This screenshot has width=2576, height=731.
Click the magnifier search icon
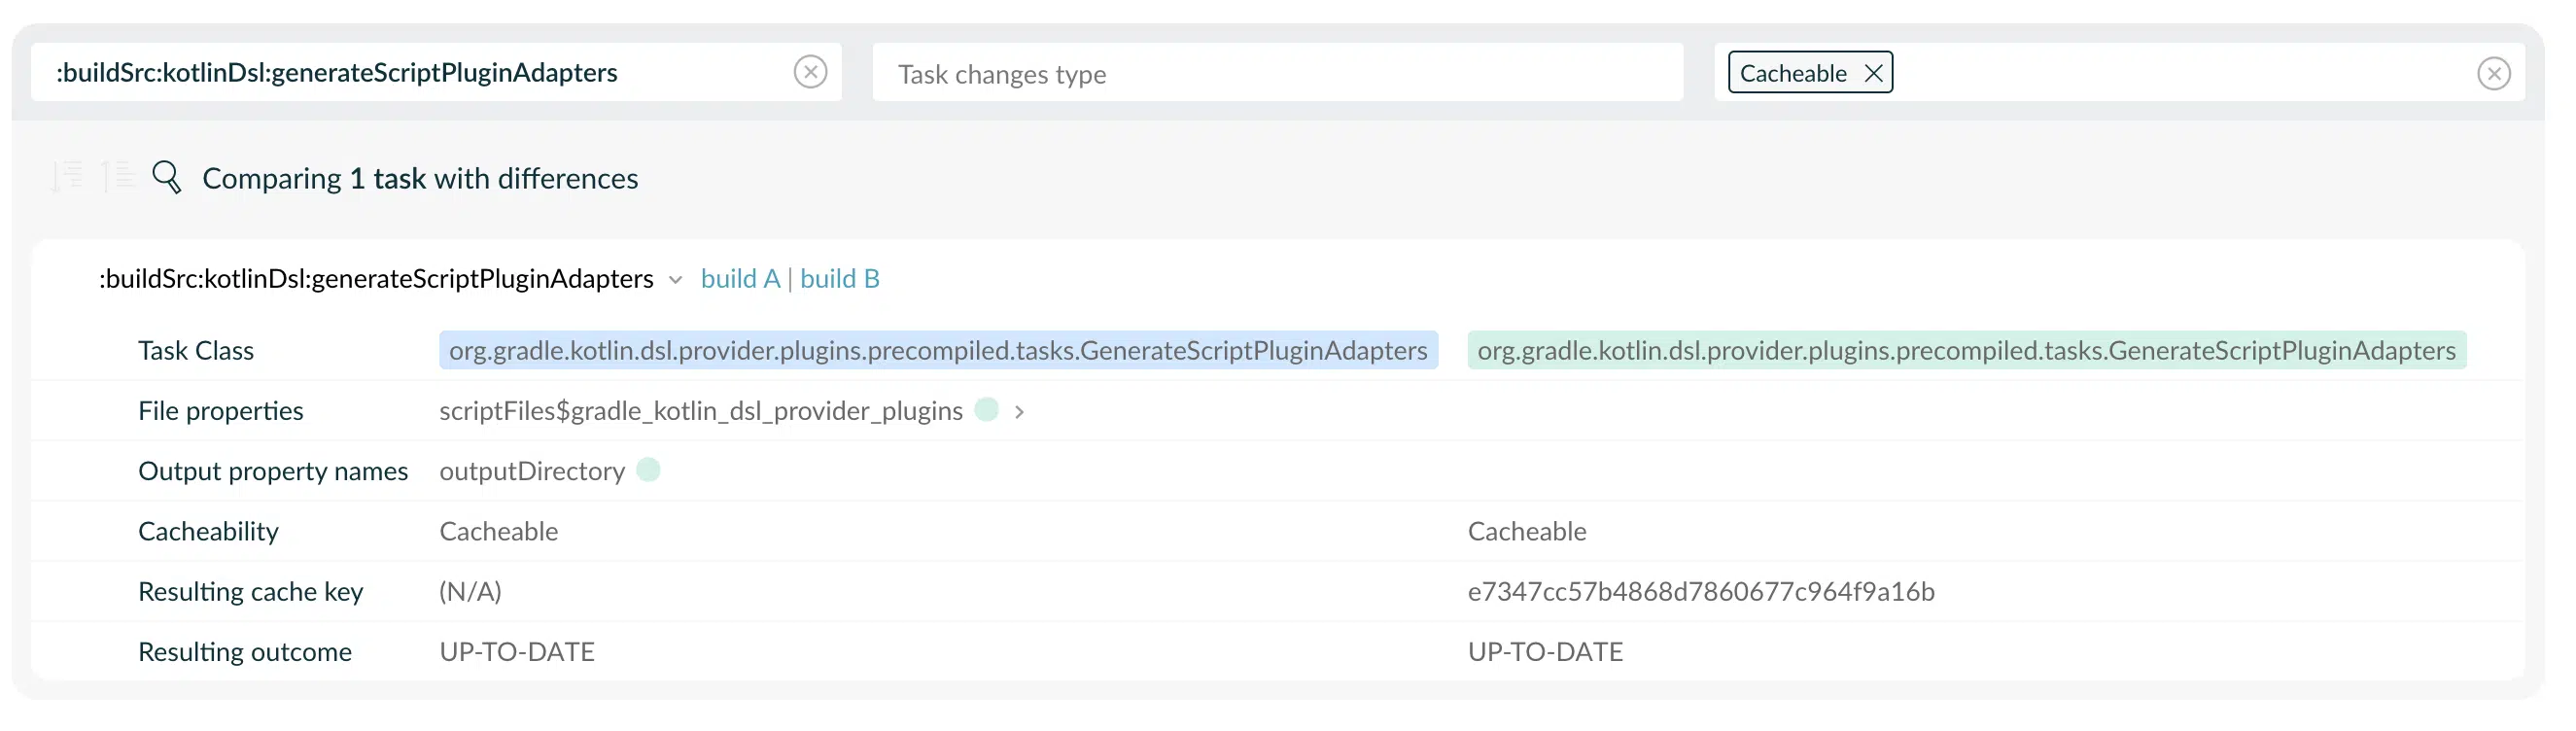tap(167, 177)
